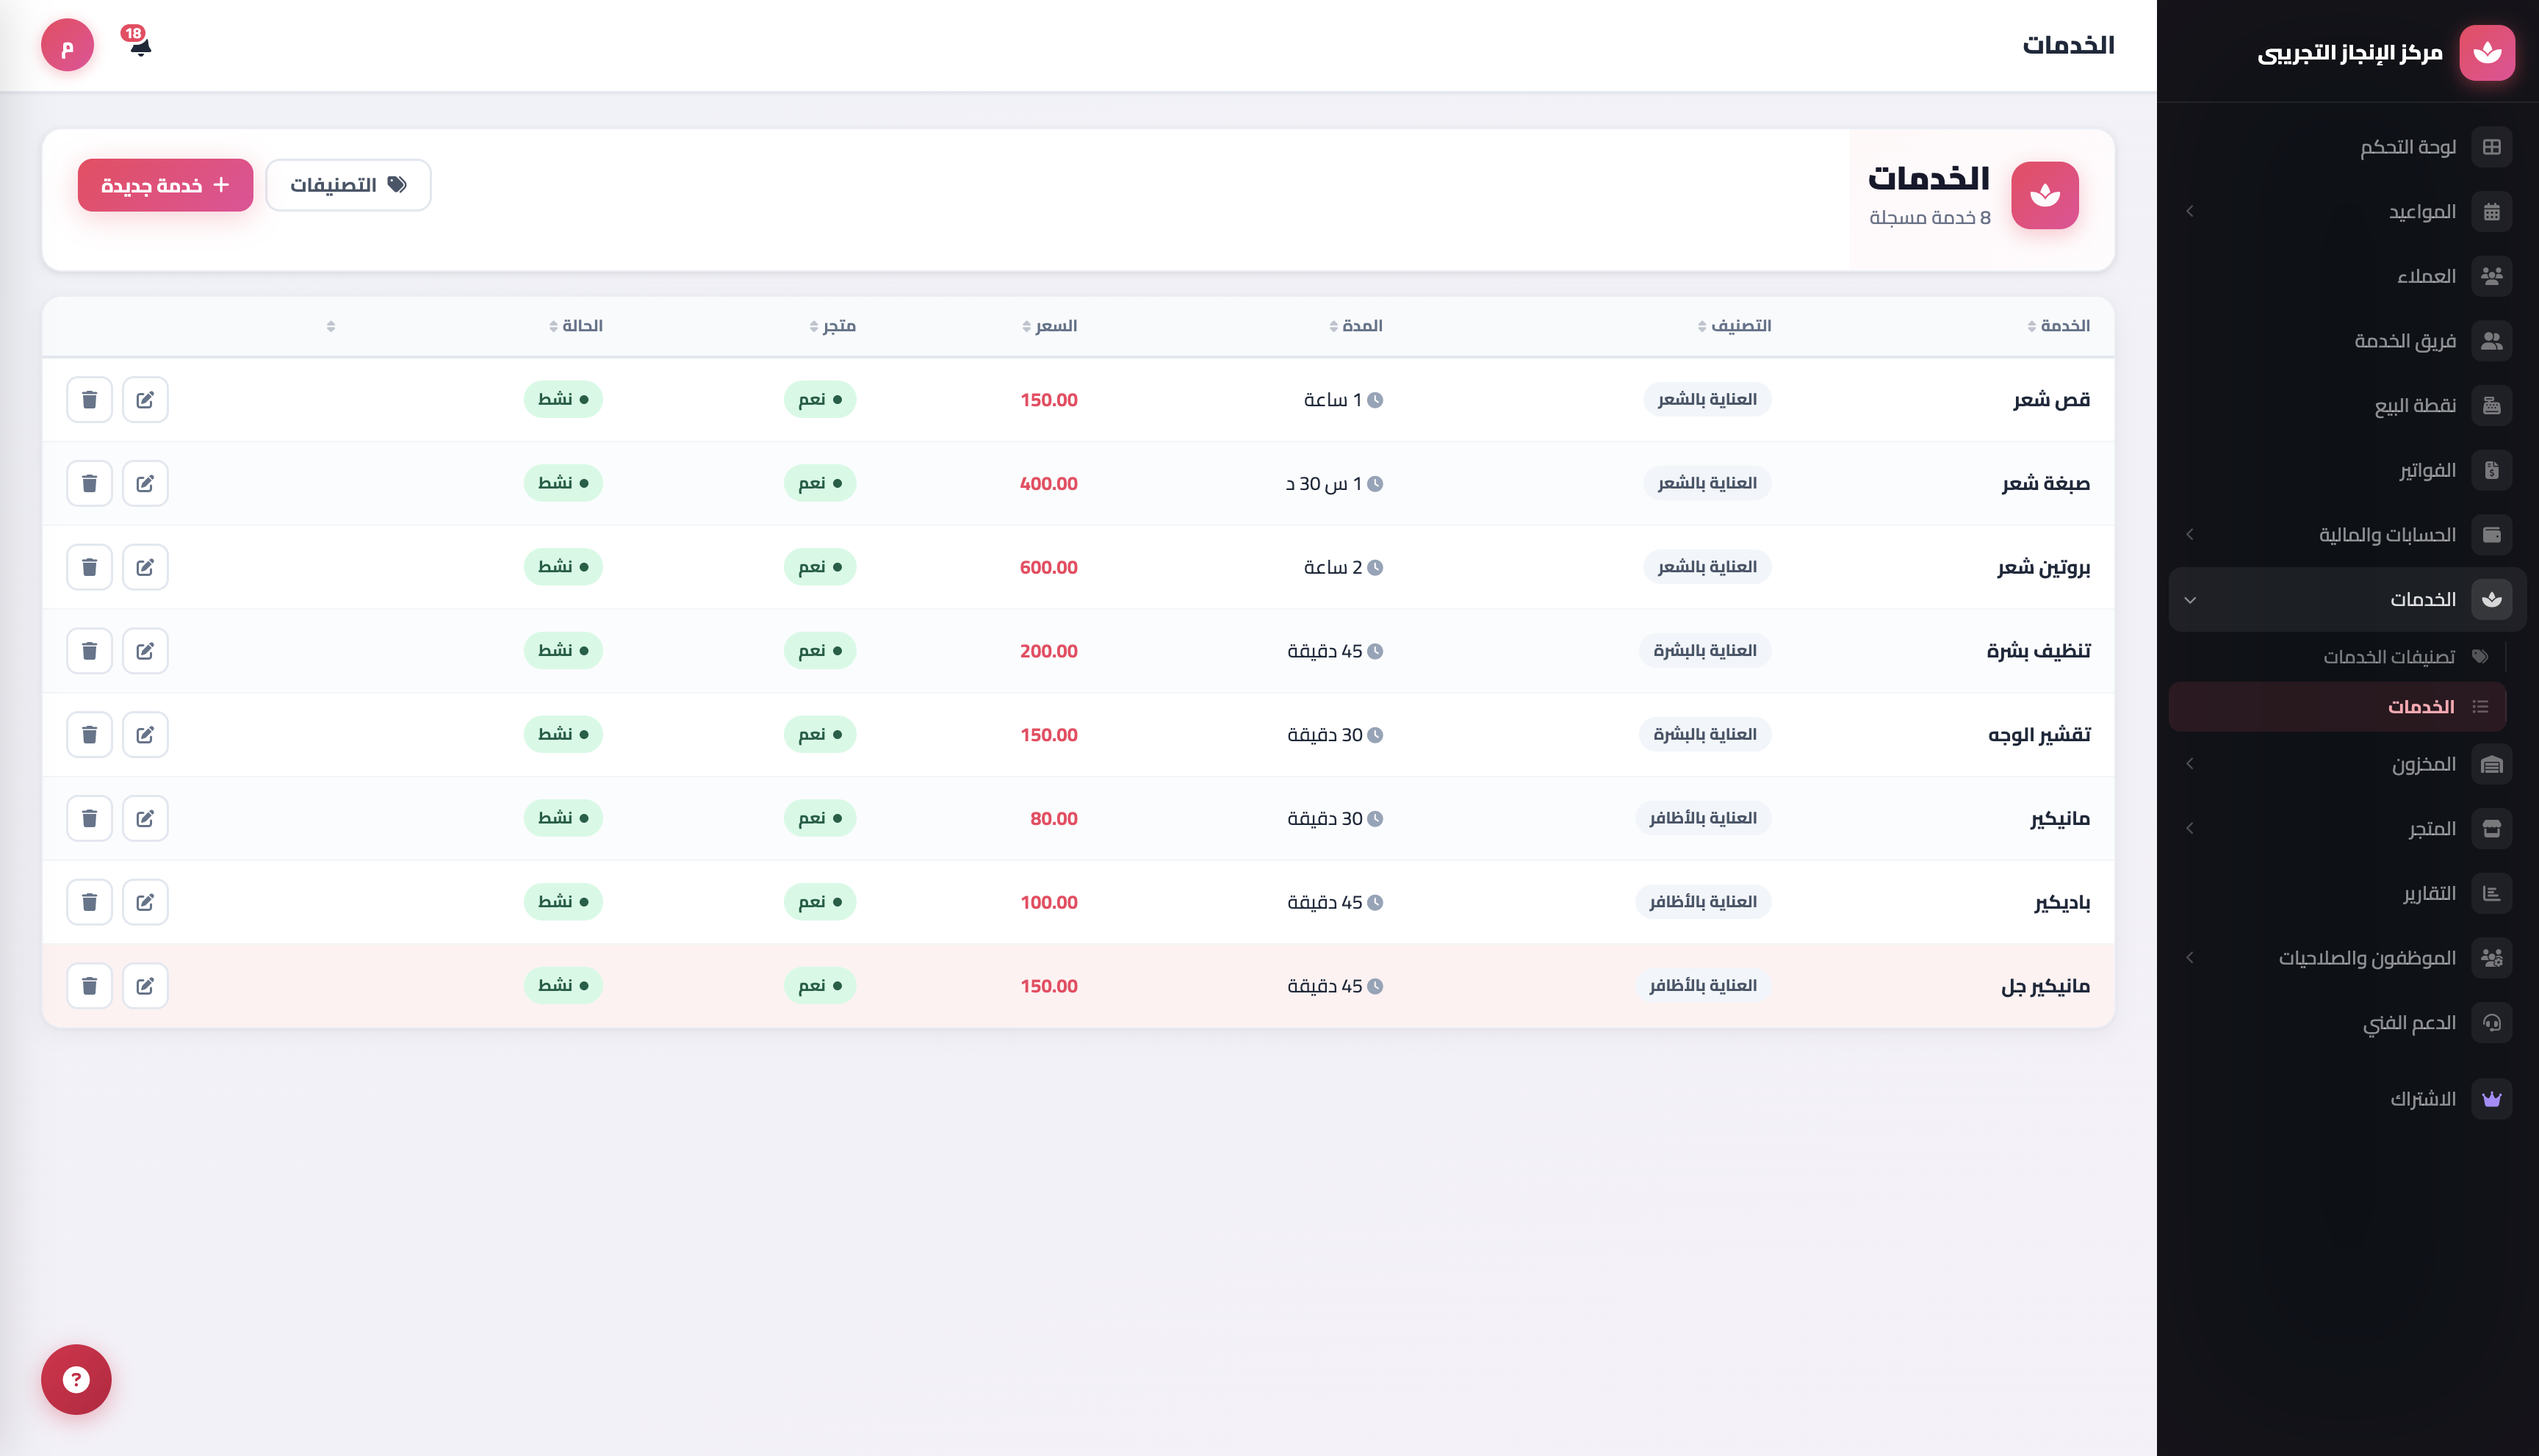Expand the الموظفون والصلاحيات sidebar menu
The image size is (2539, 1456).
point(2347,958)
